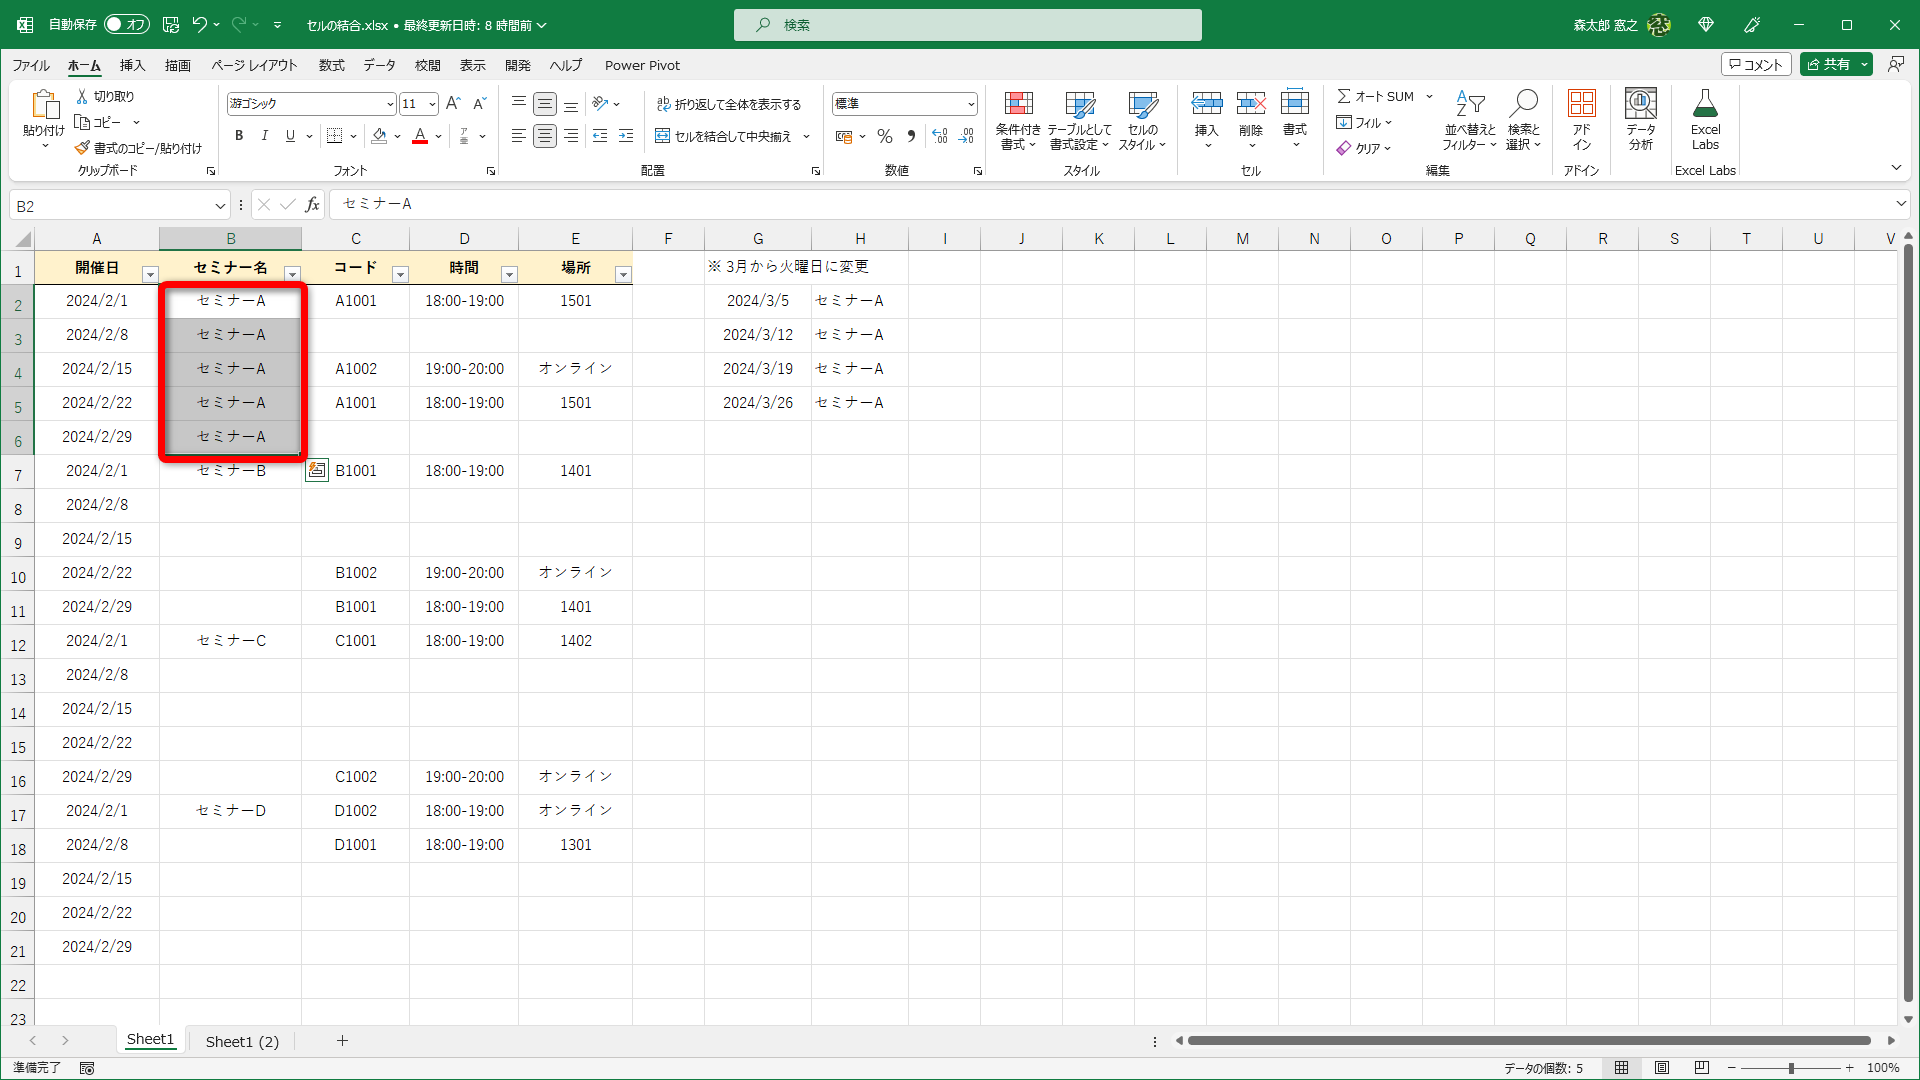This screenshot has height=1080, width=1920.
Task: Click the Insert Function fx icon
Action: 312,205
